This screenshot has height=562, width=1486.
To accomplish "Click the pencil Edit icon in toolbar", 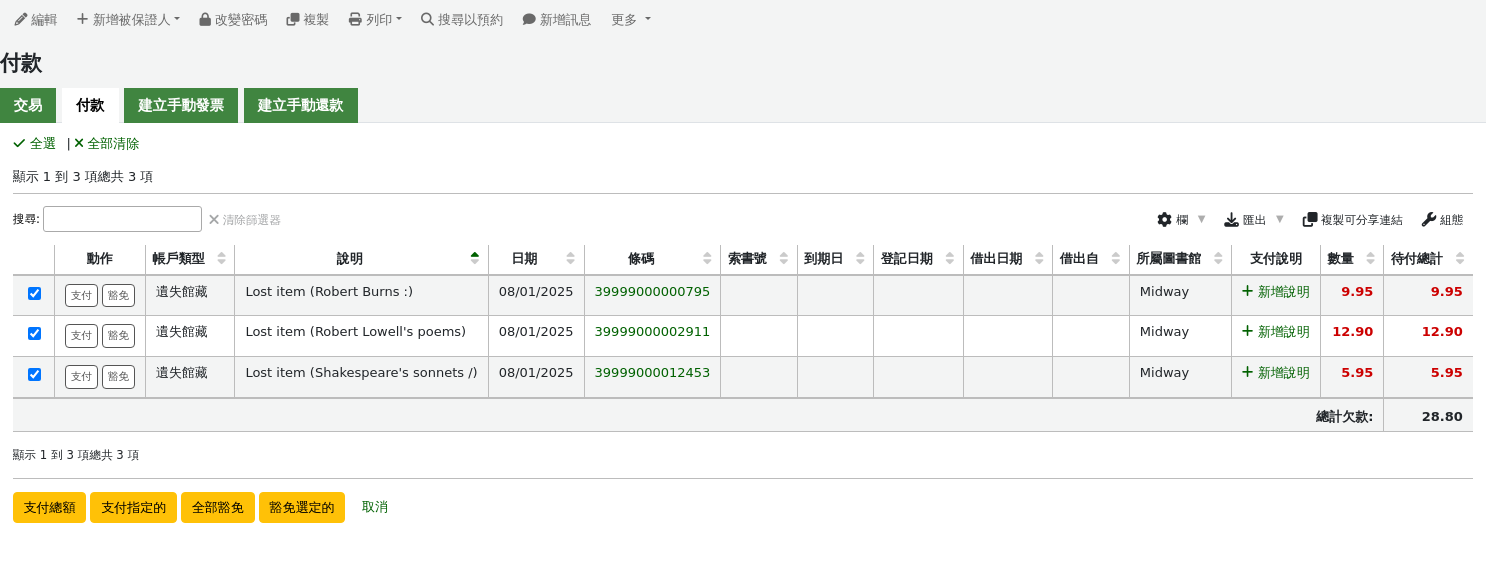I will [x=21, y=19].
